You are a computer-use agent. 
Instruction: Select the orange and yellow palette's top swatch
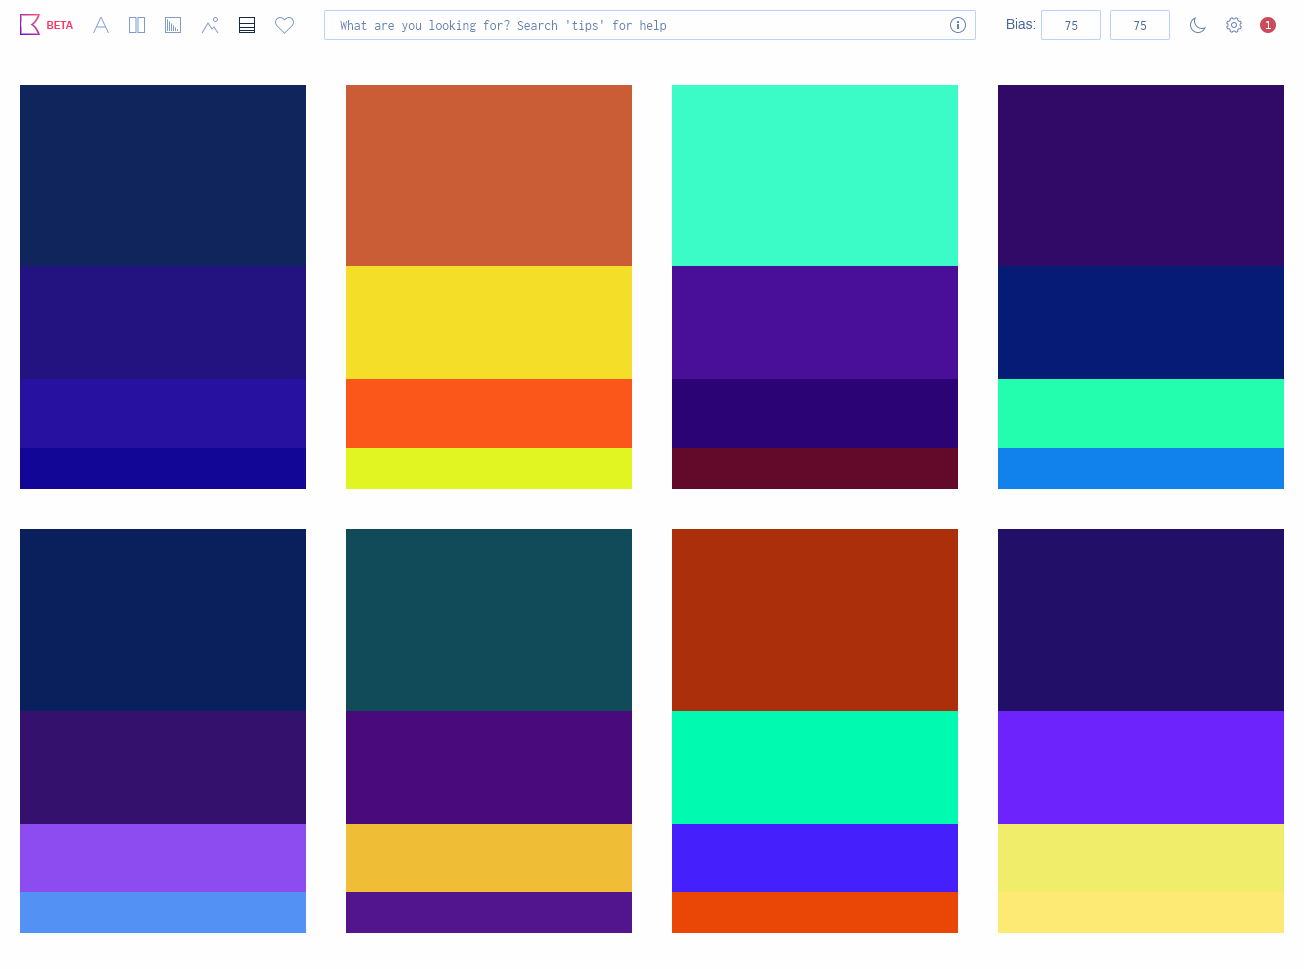[488, 175]
